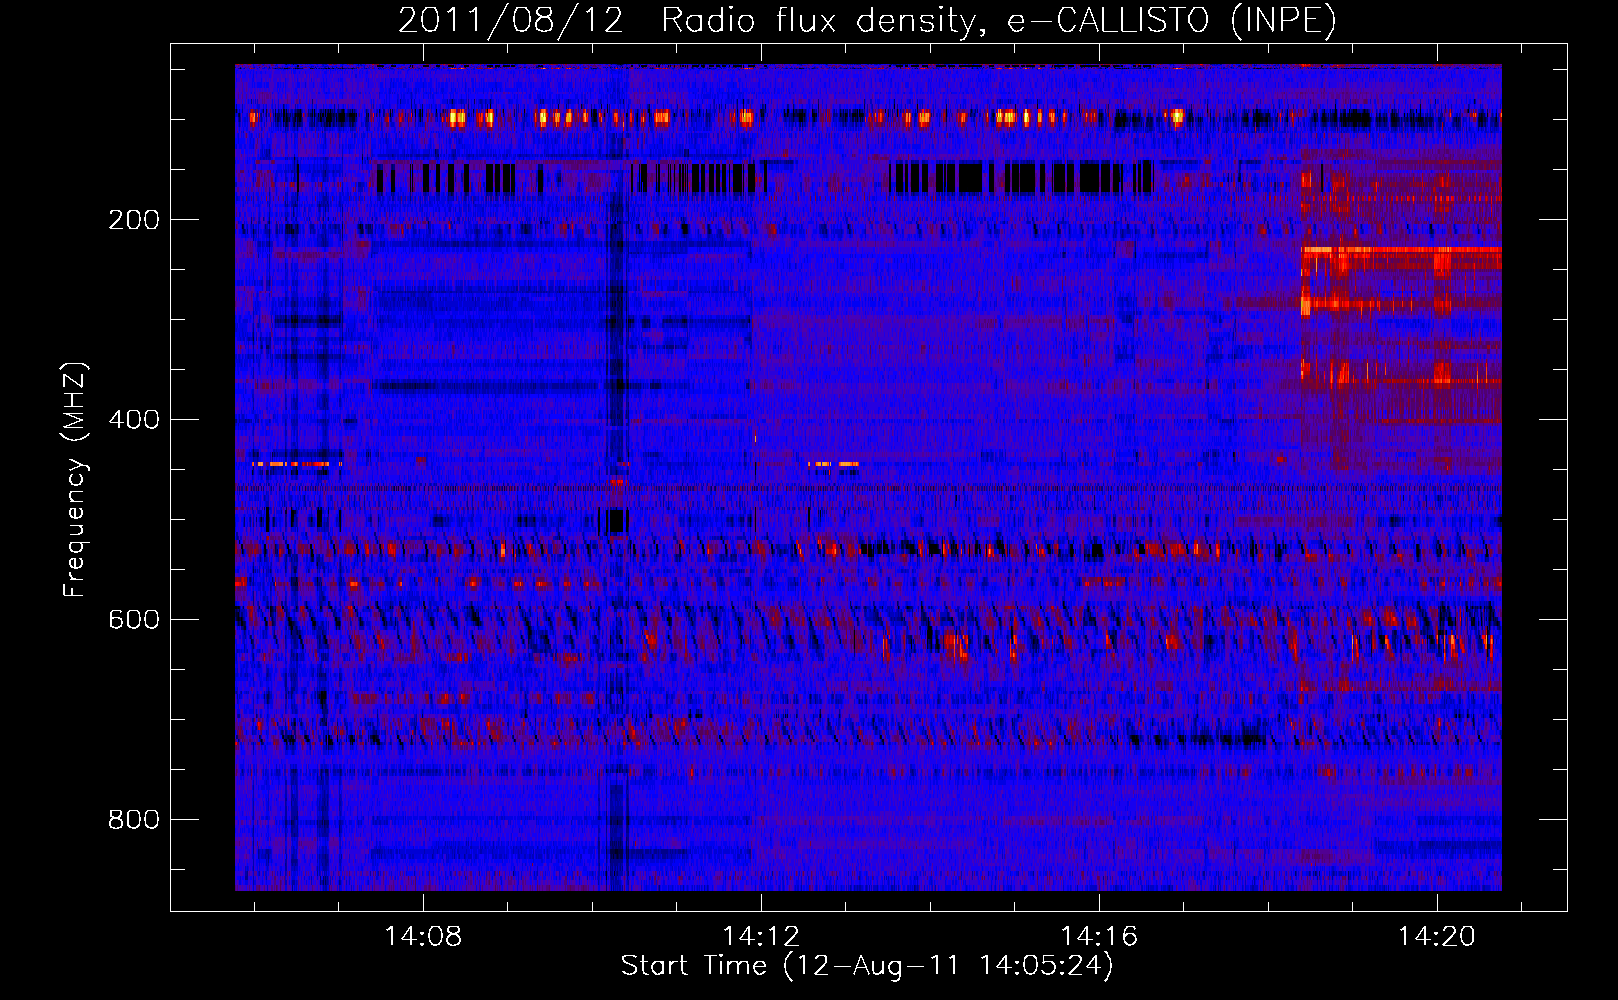The width and height of the screenshot is (1618, 1000).
Task: Click the 600 frequency tick label
Action: tap(134, 620)
